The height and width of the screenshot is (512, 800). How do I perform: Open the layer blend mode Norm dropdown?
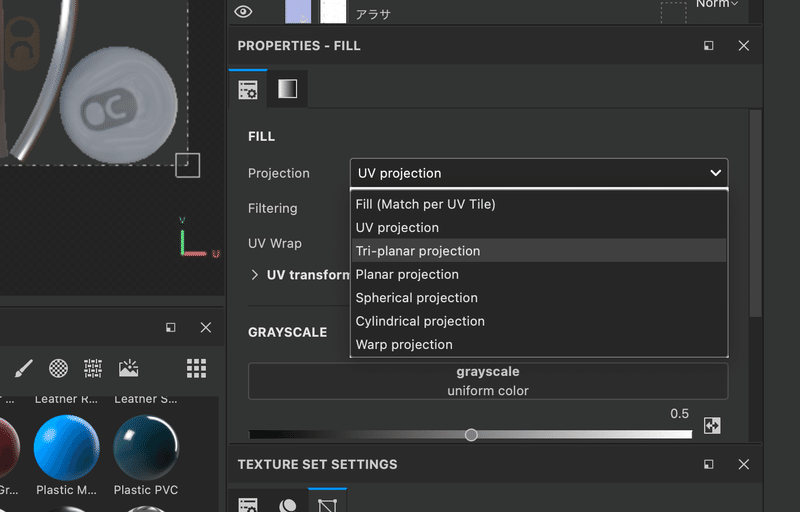point(717,5)
